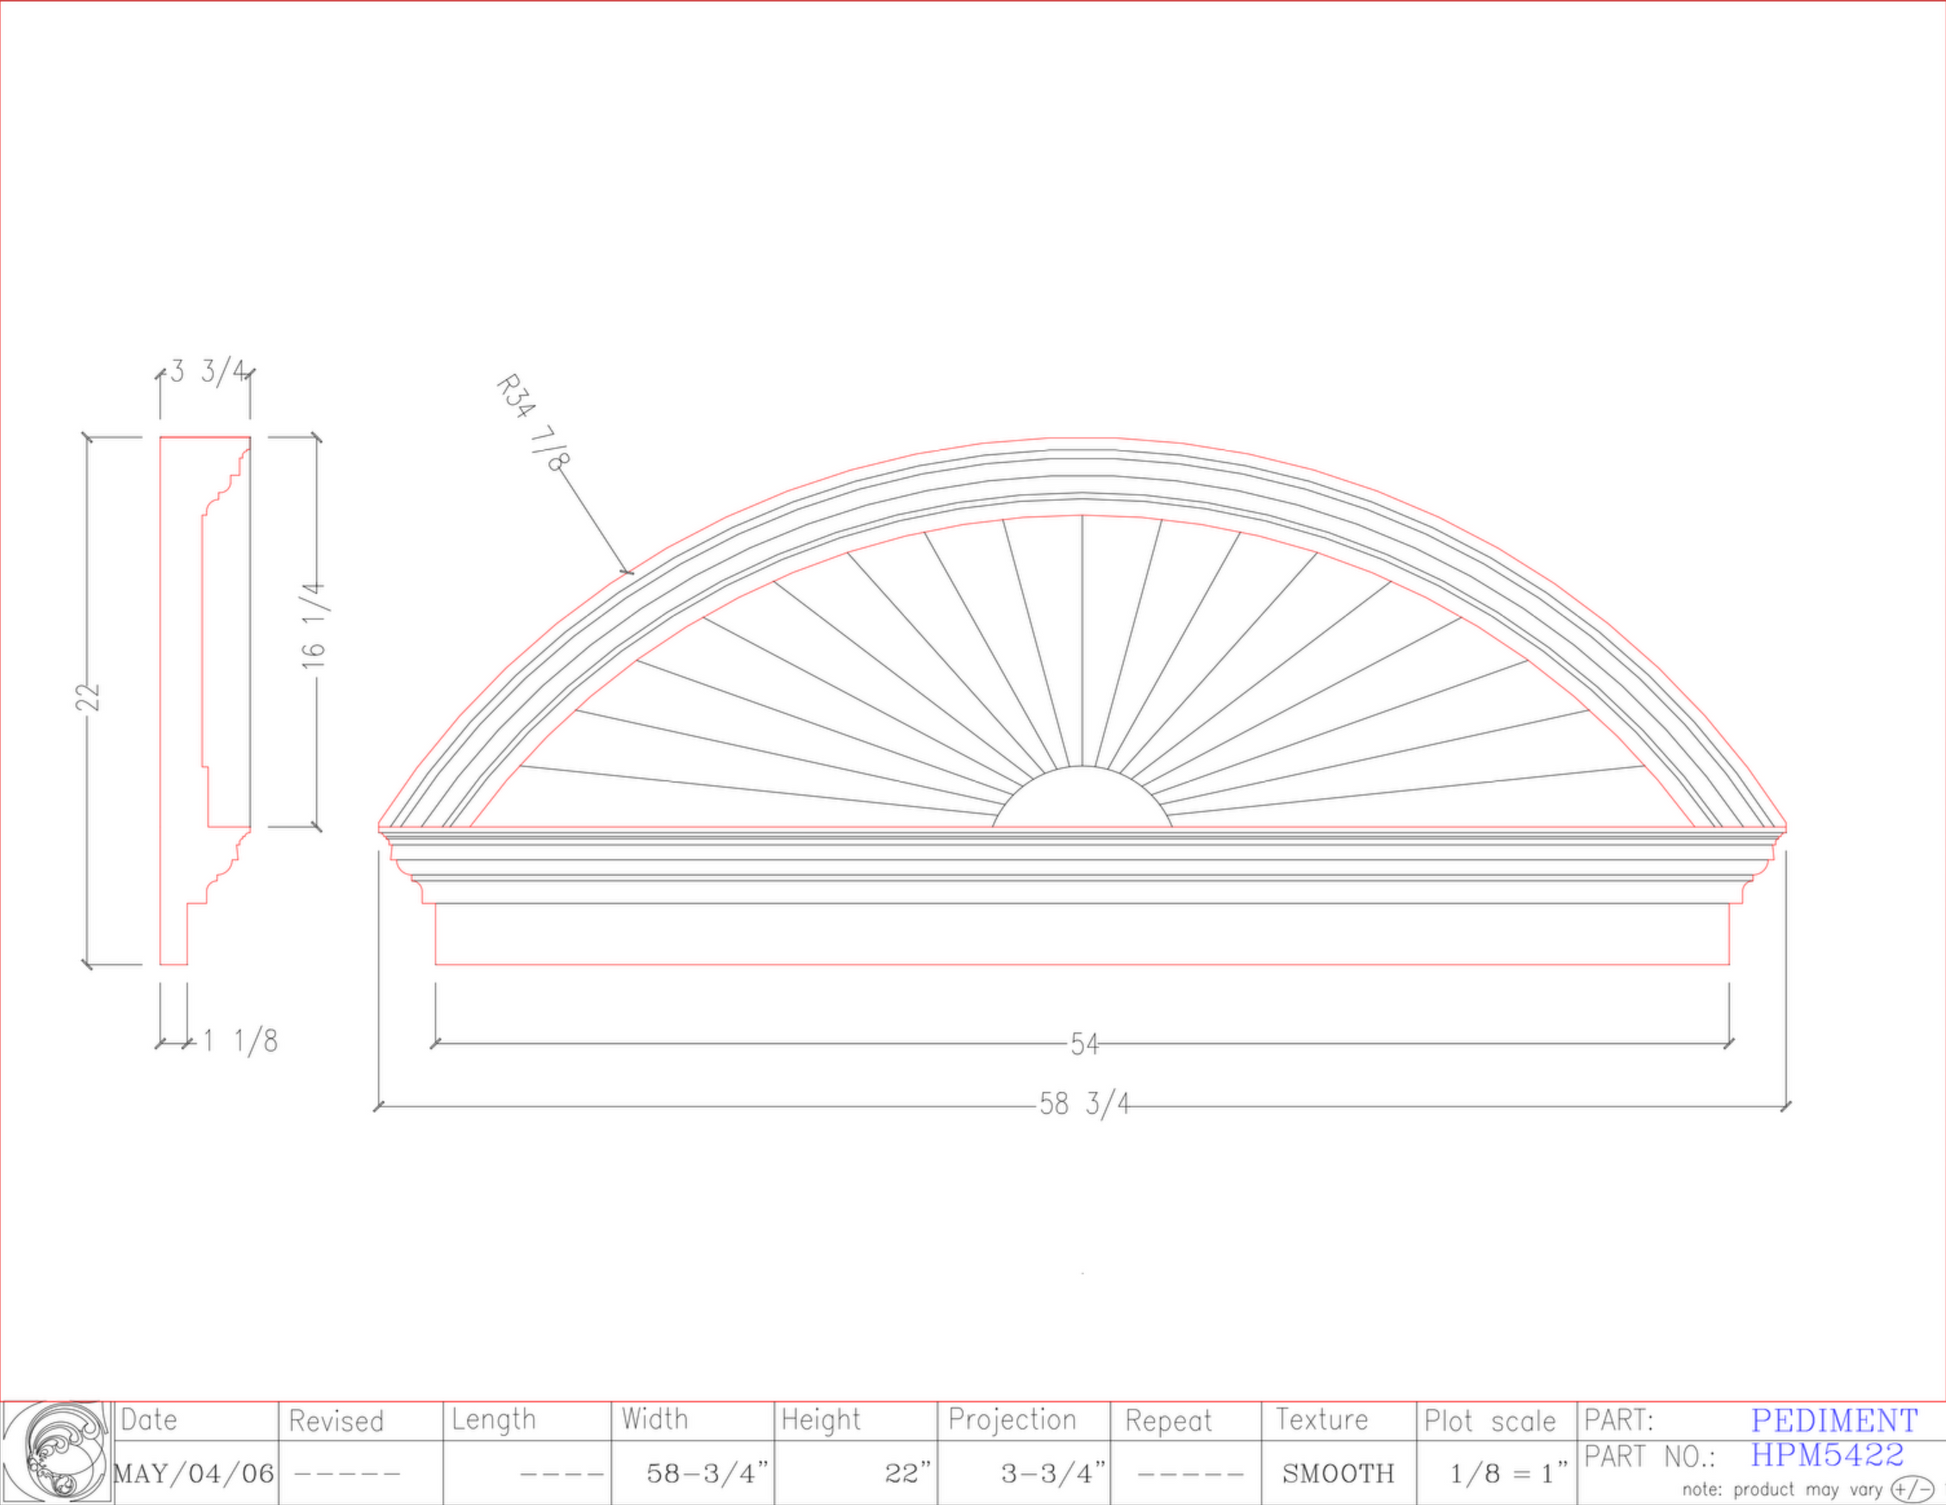Click the plus/minus tolerance symbol
The width and height of the screenshot is (1946, 1505).
(1911, 1489)
